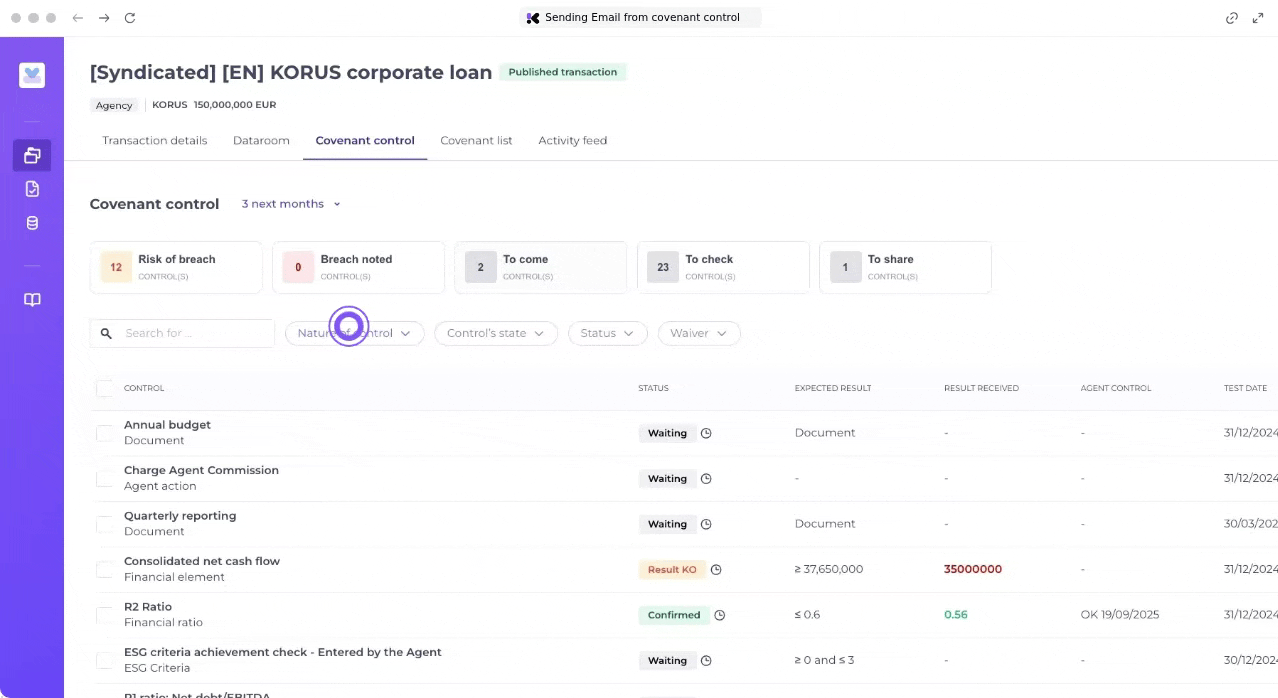Click the app logo in the sidebar
Viewport: 1278px width, 698px height.
pos(32,75)
